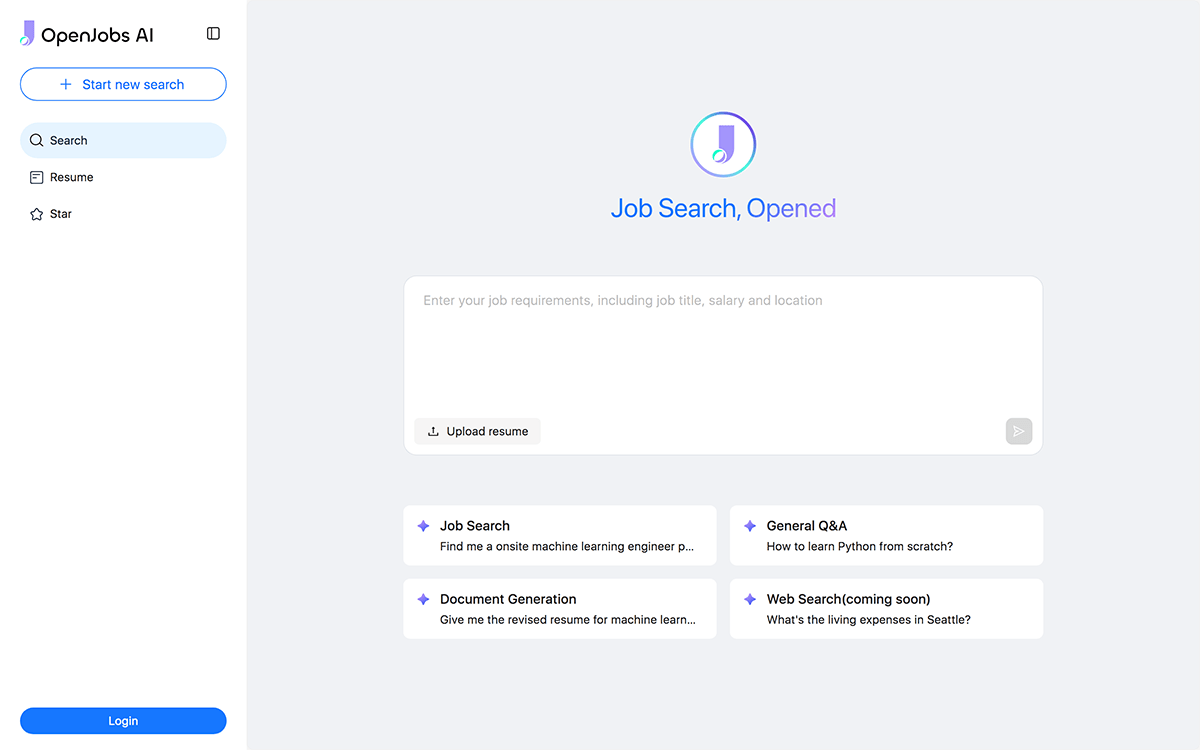Click the send message arrow icon
Screen dimensions: 1200x750
tap(1018, 431)
